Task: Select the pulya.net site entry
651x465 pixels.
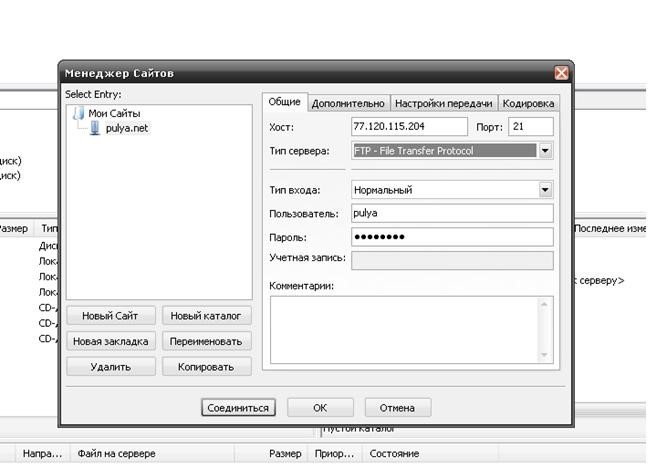Action: (x=127, y=128)
